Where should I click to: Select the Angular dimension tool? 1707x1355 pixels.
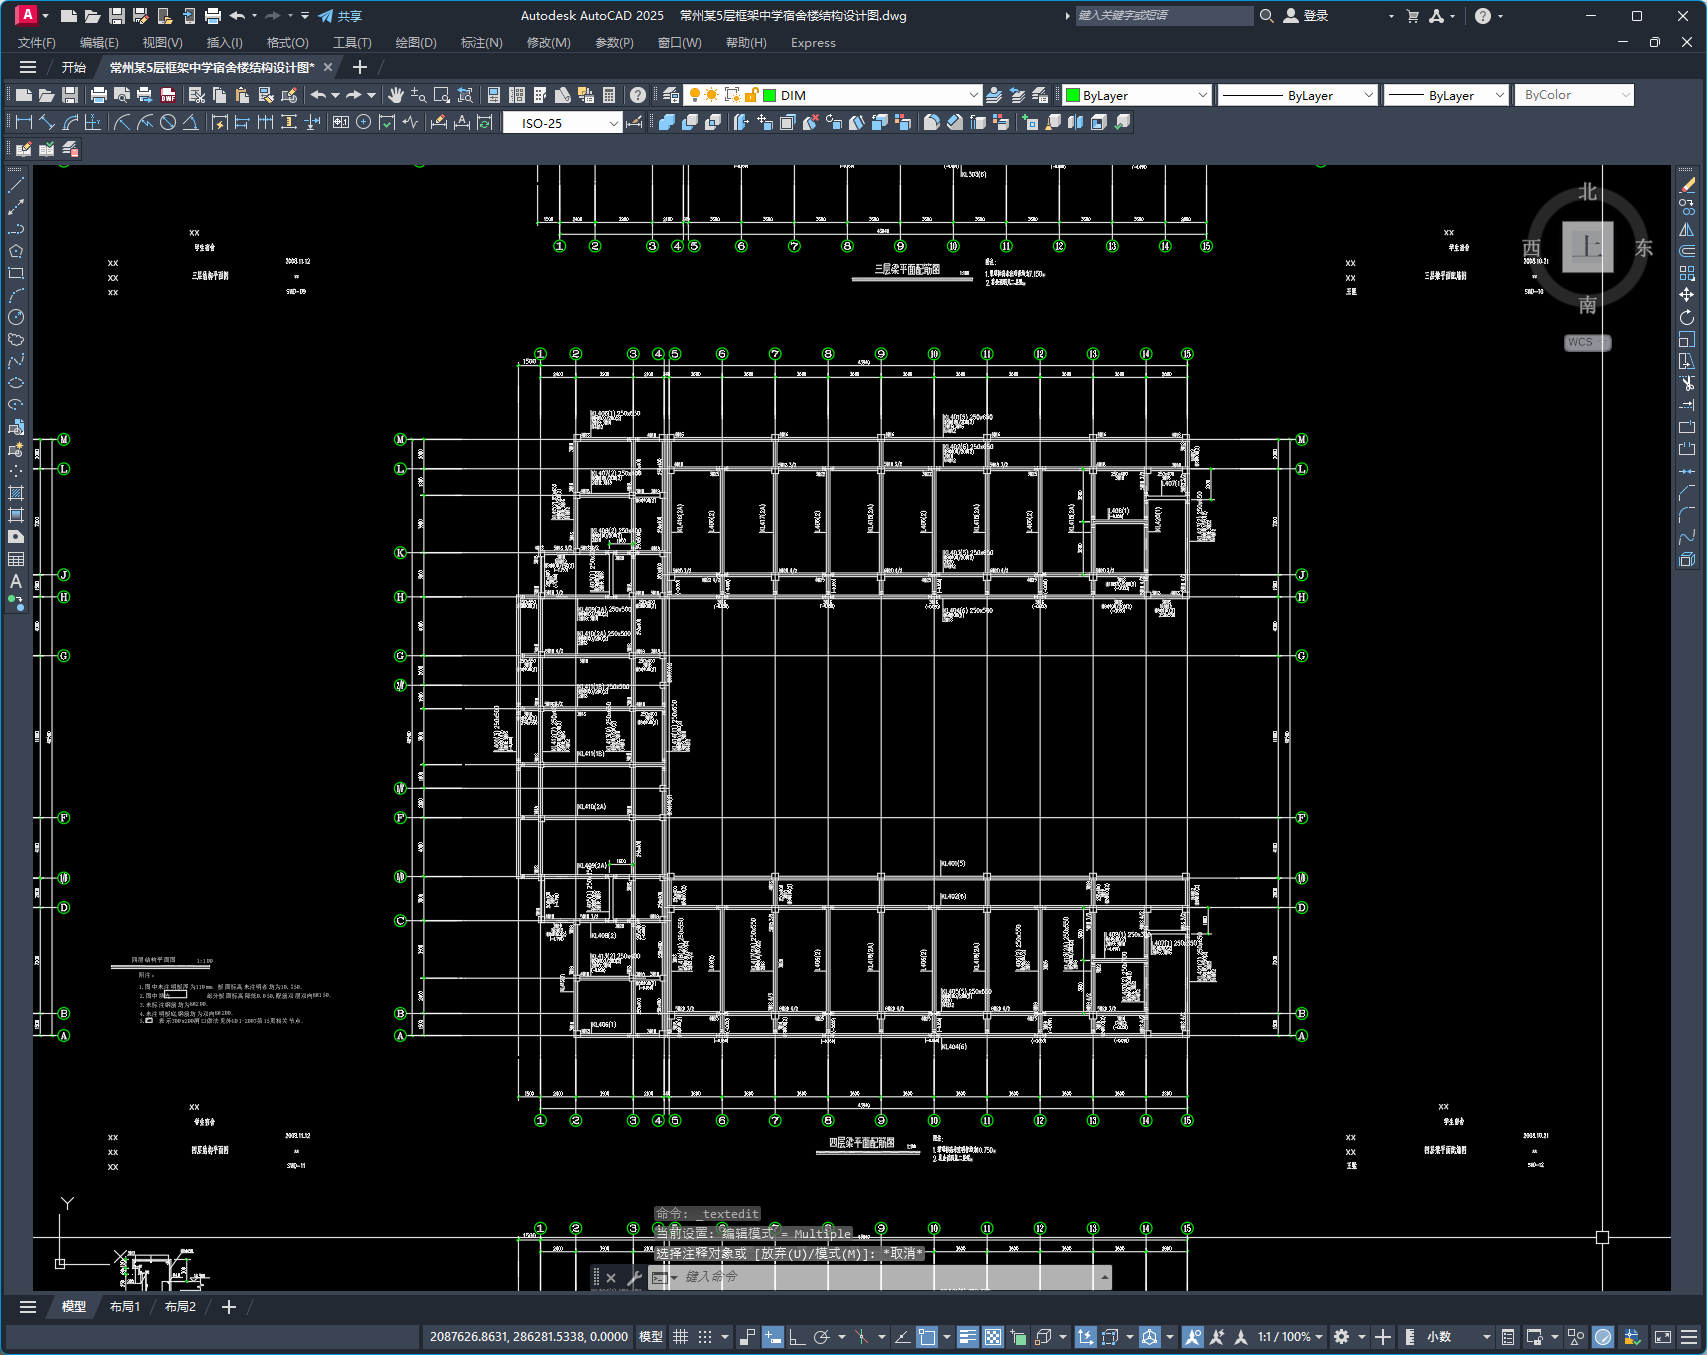190,122
